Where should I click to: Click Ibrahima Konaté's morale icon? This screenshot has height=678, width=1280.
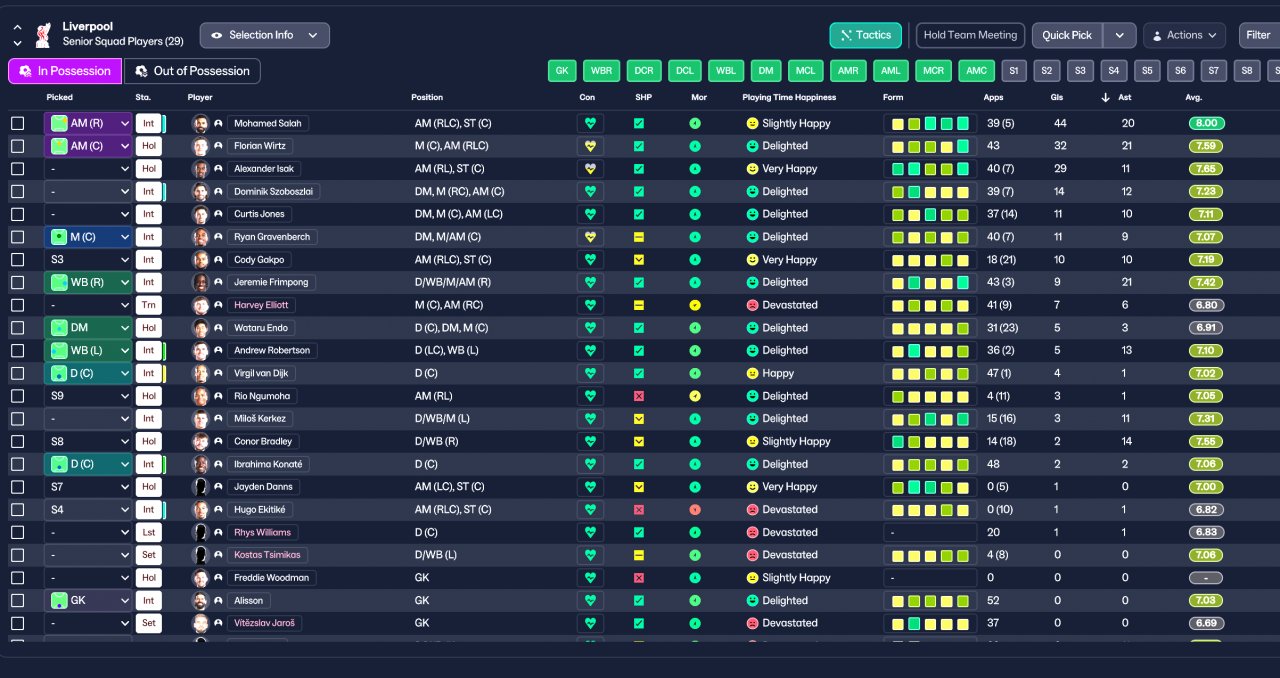pos(695,464)
